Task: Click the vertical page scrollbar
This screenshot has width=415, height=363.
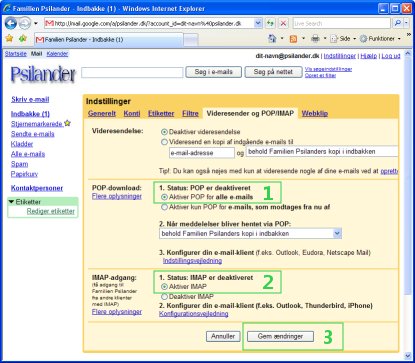Action: coord(408,203)
